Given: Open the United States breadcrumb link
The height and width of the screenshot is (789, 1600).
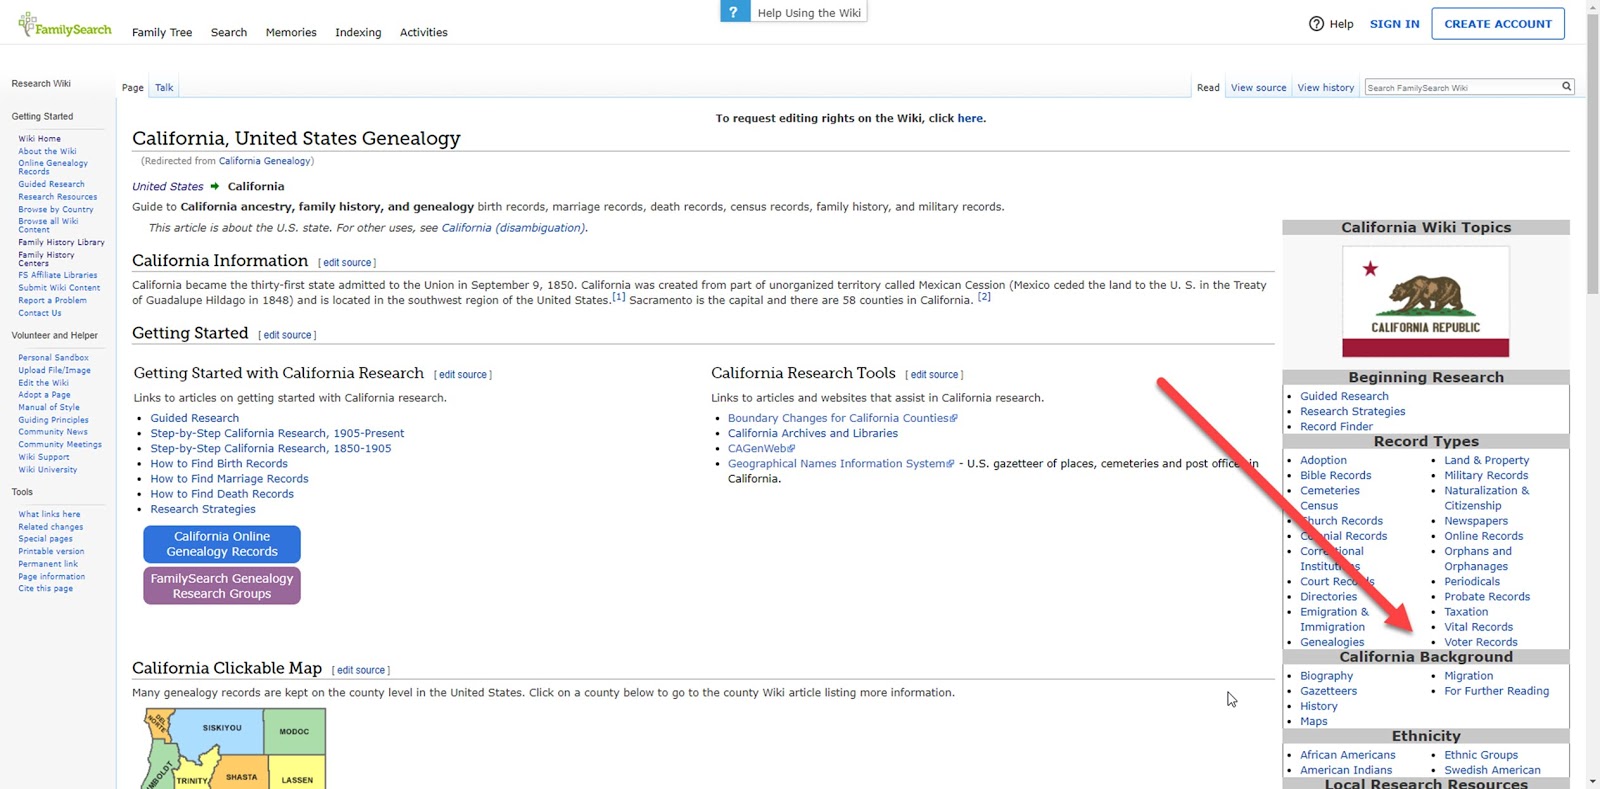Looking at the screenshot, I should 168,187.
